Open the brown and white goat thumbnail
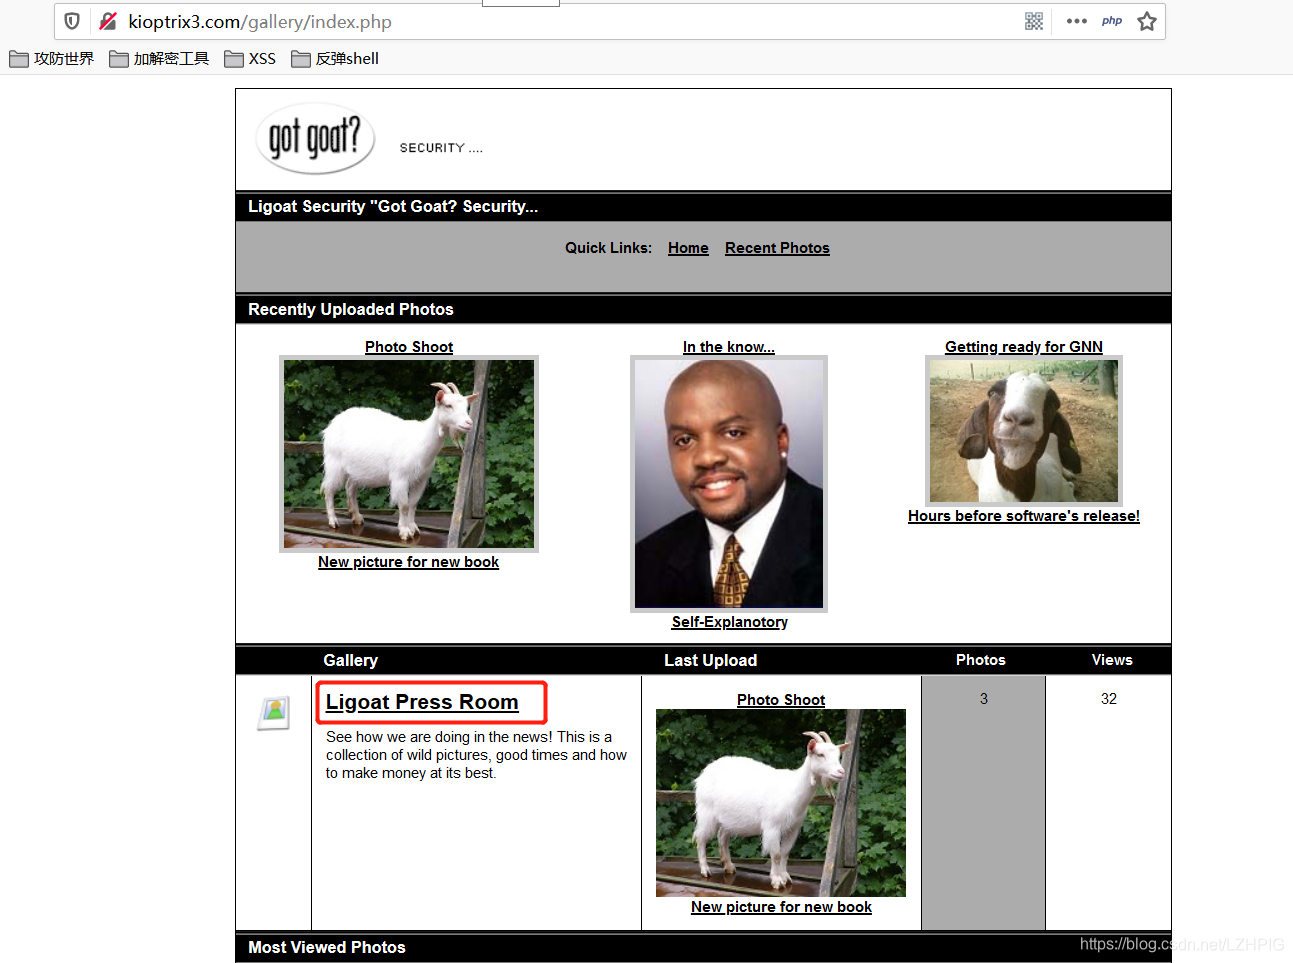Viewport: 1293px width, 963px height. click(1024, 431)
